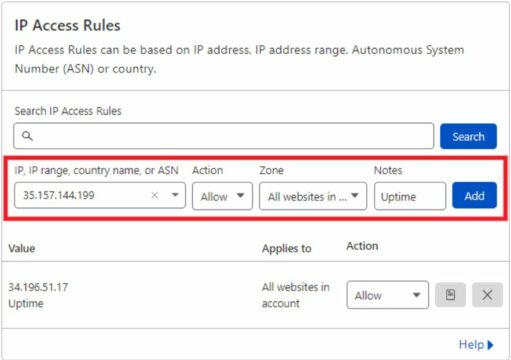511x360 pixels.
Task: Change action for 34.196.51.17 rule
Action: click(x=388, y=295)
